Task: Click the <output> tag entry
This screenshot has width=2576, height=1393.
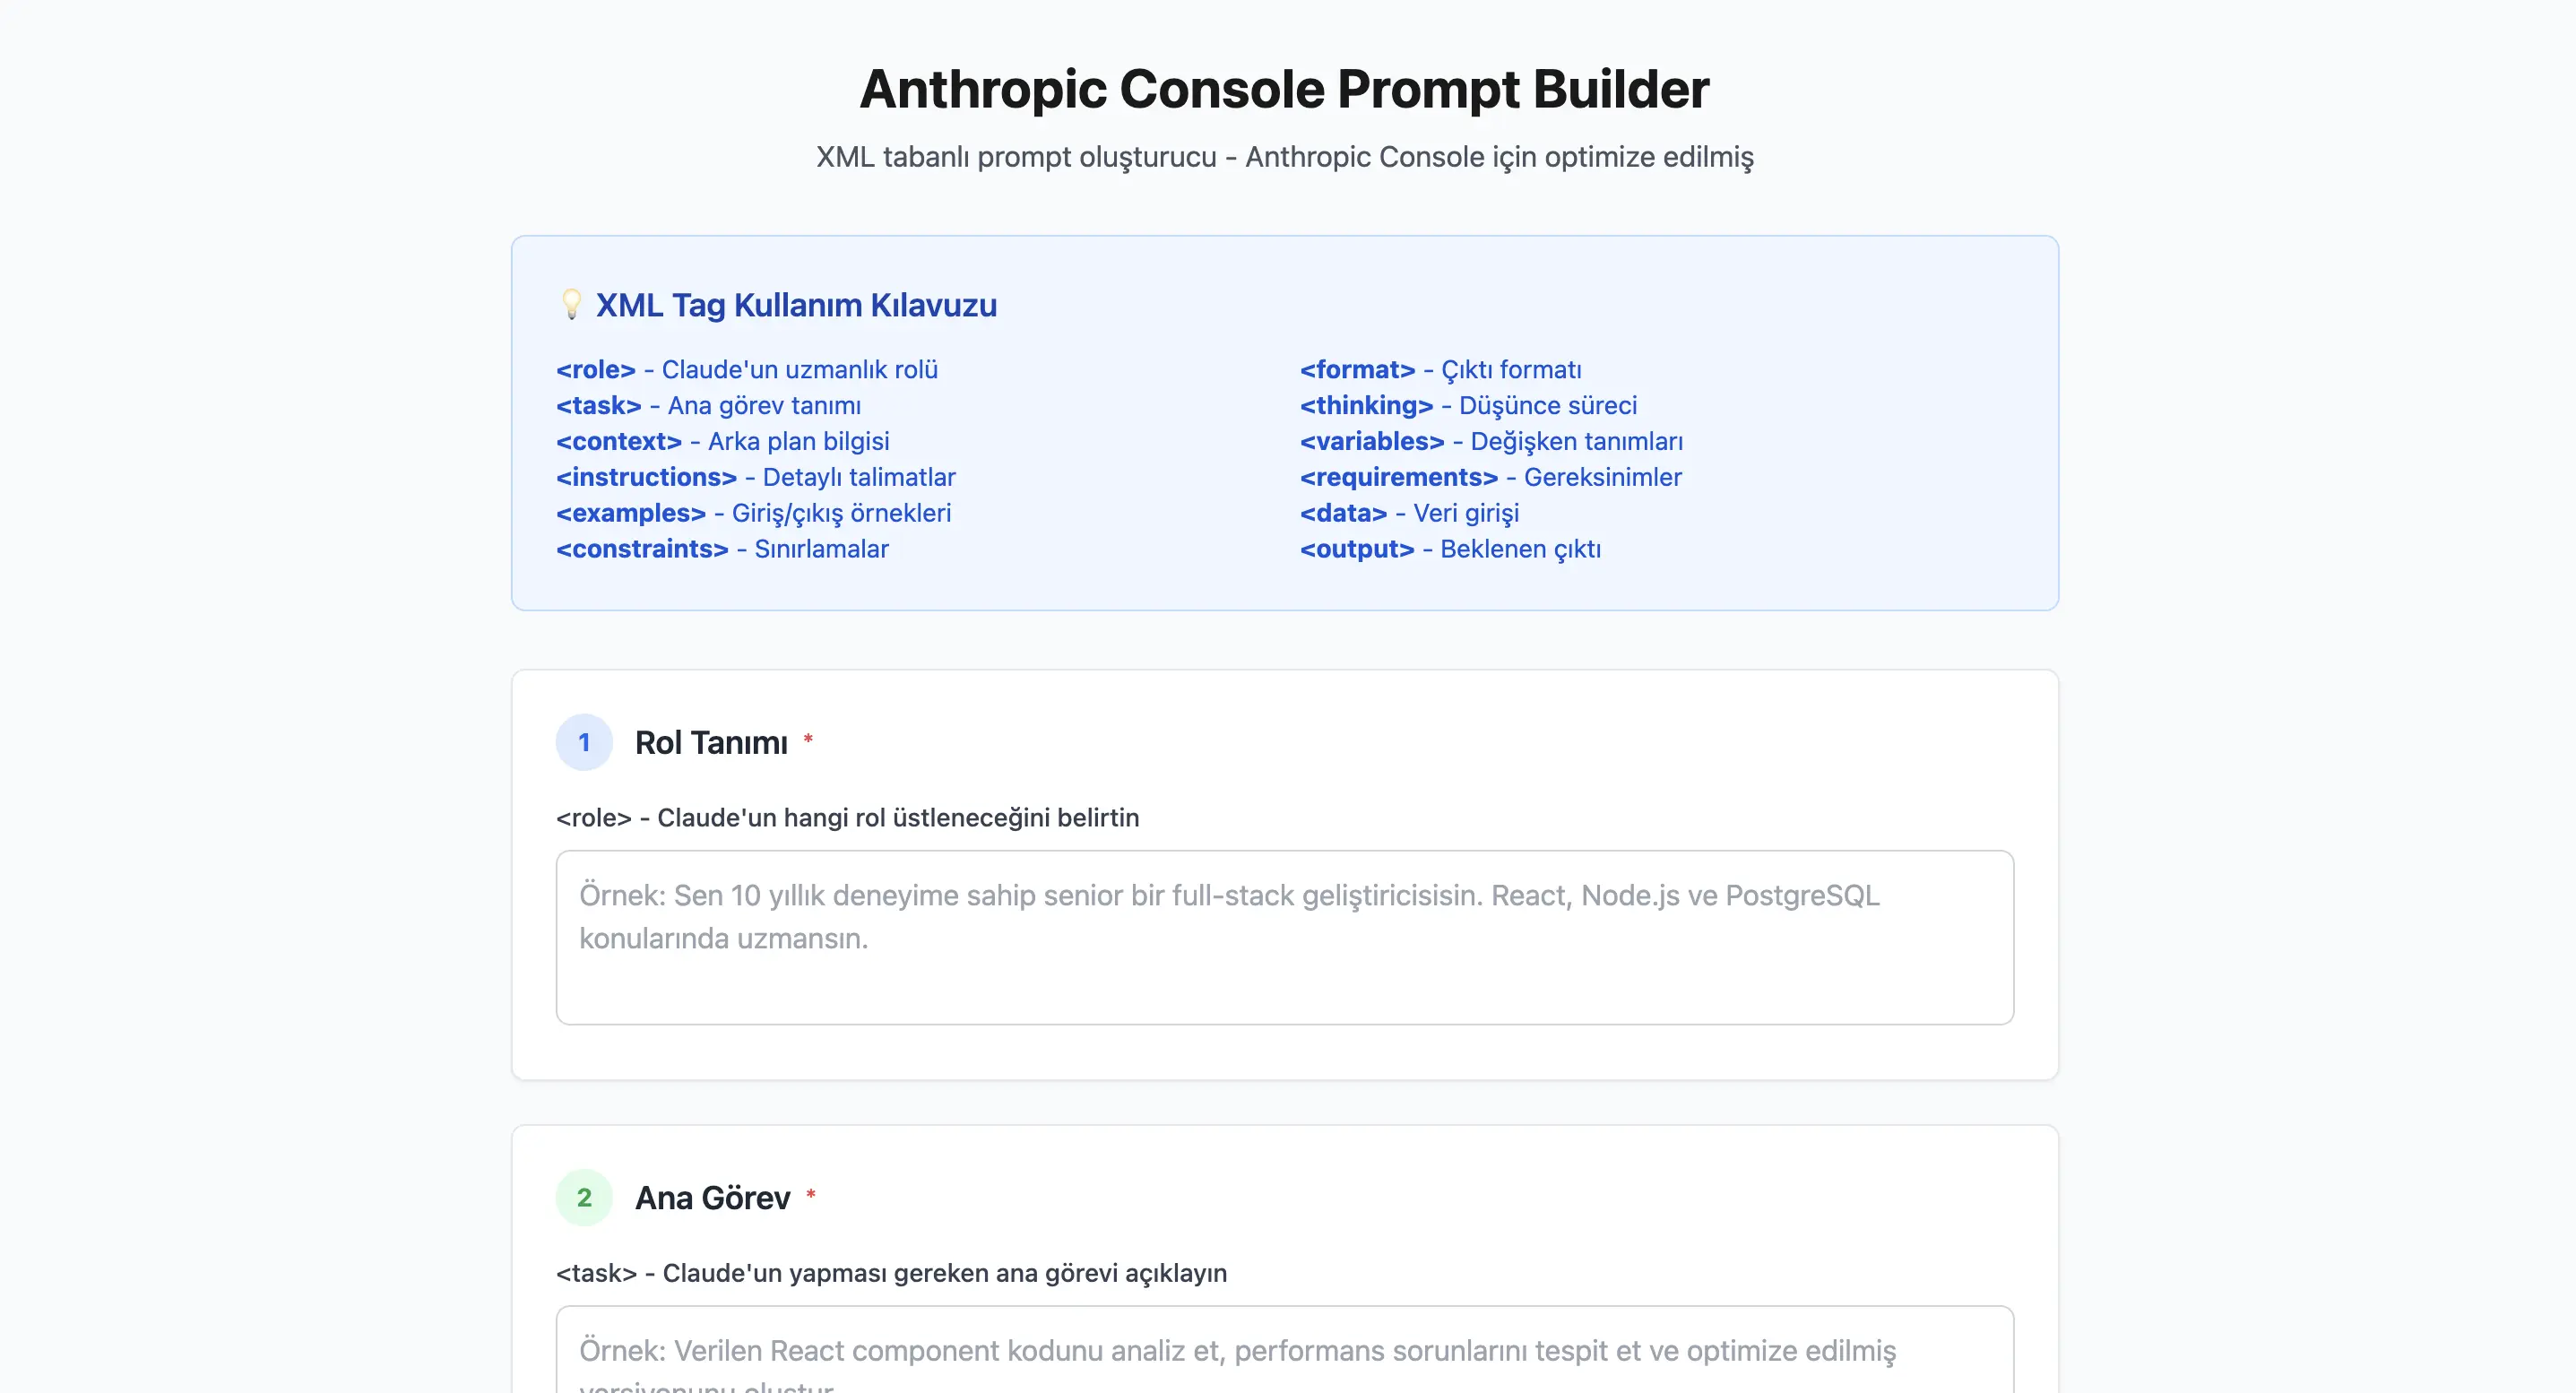Action: (x=1358, y=549)
